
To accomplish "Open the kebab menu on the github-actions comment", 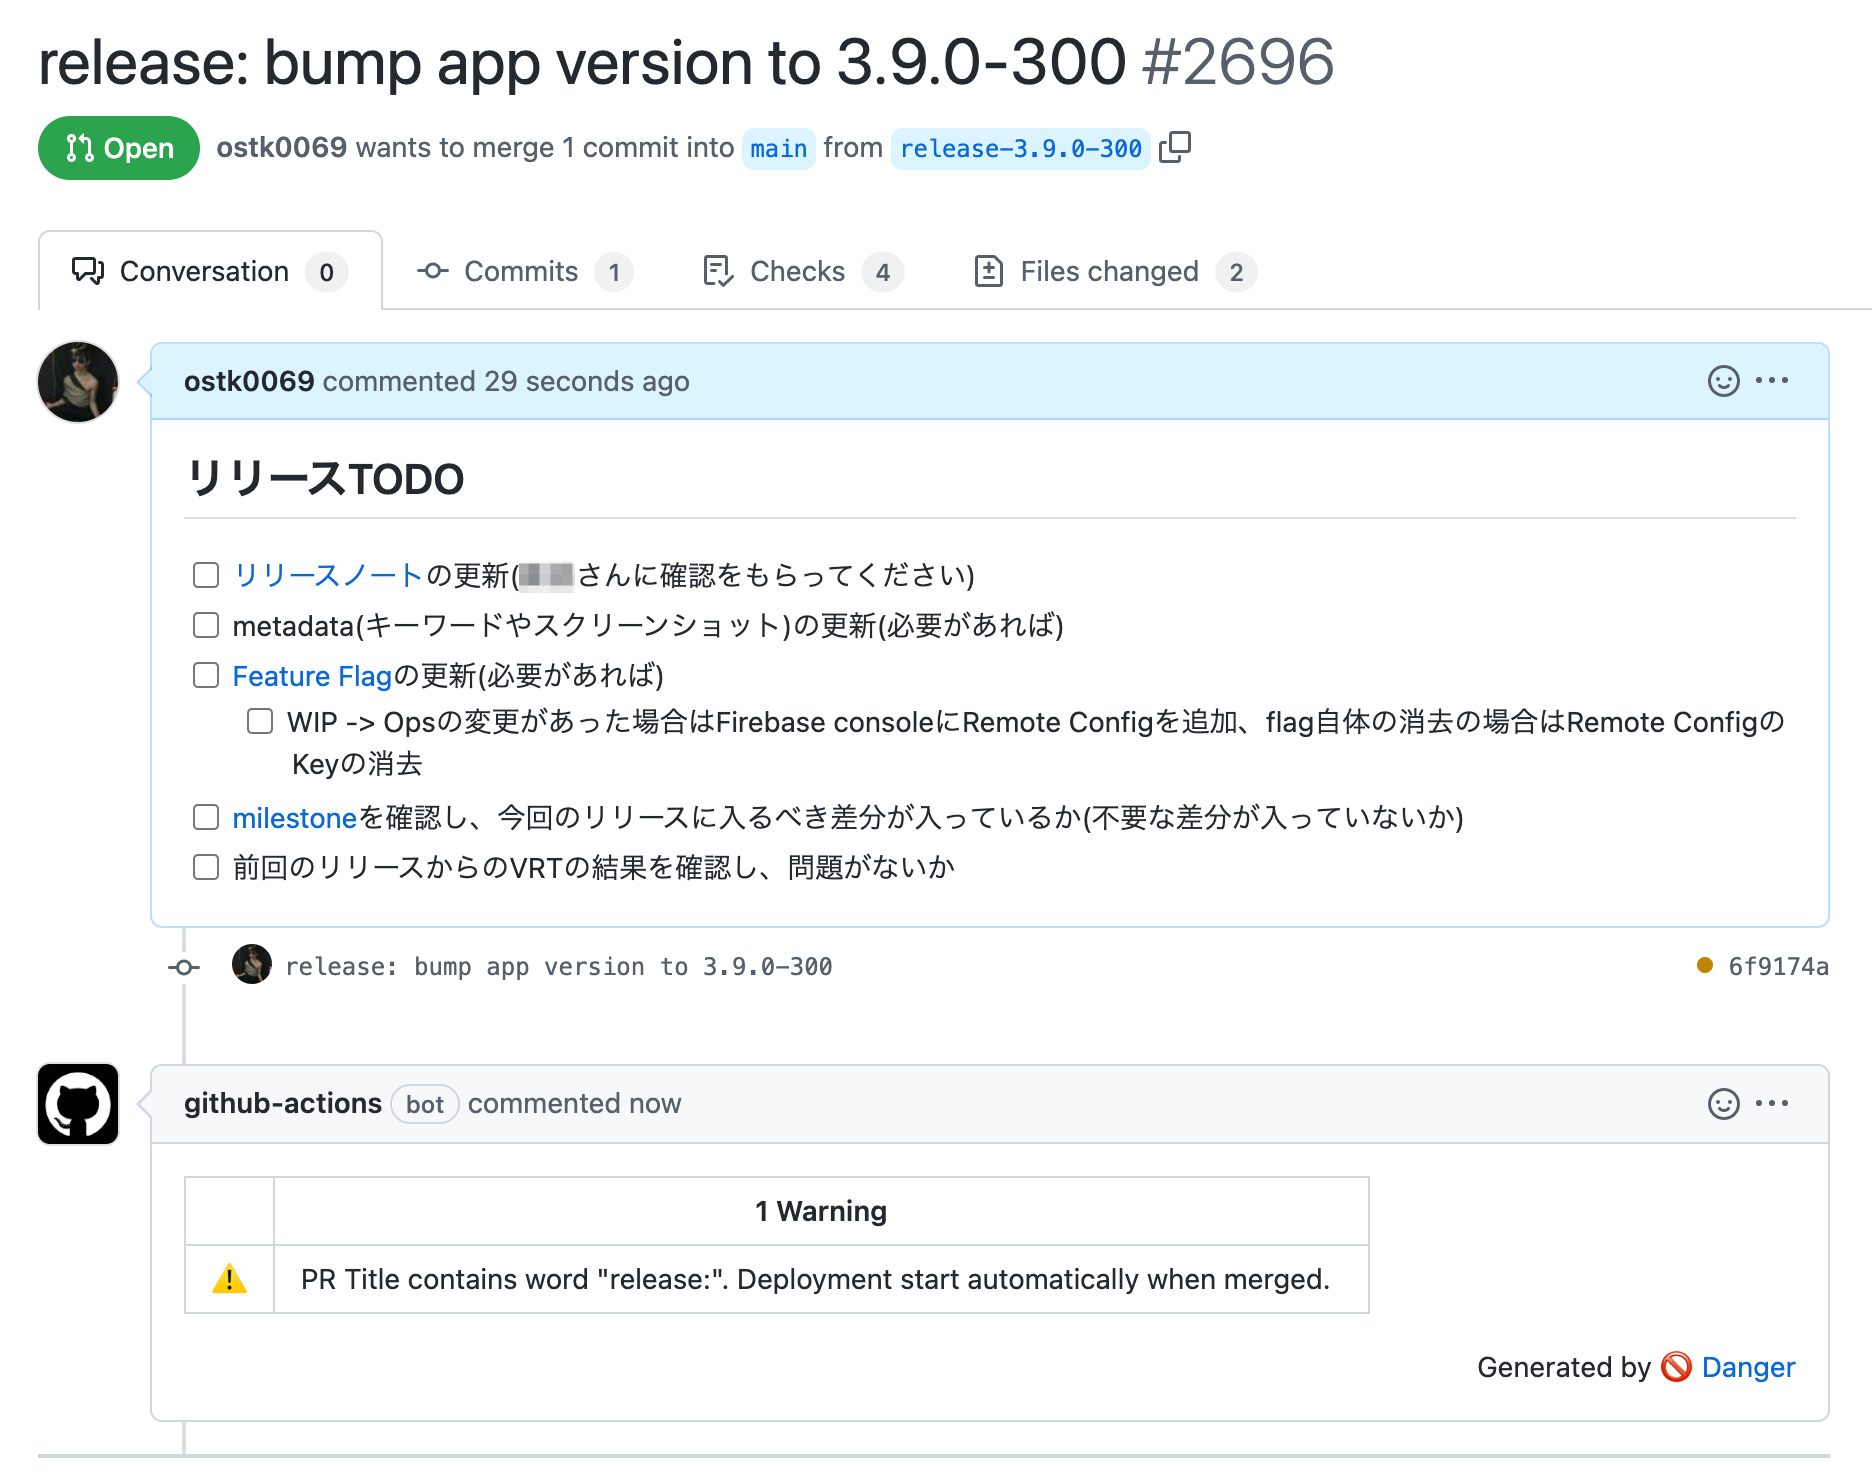I will (1772, 1103).
